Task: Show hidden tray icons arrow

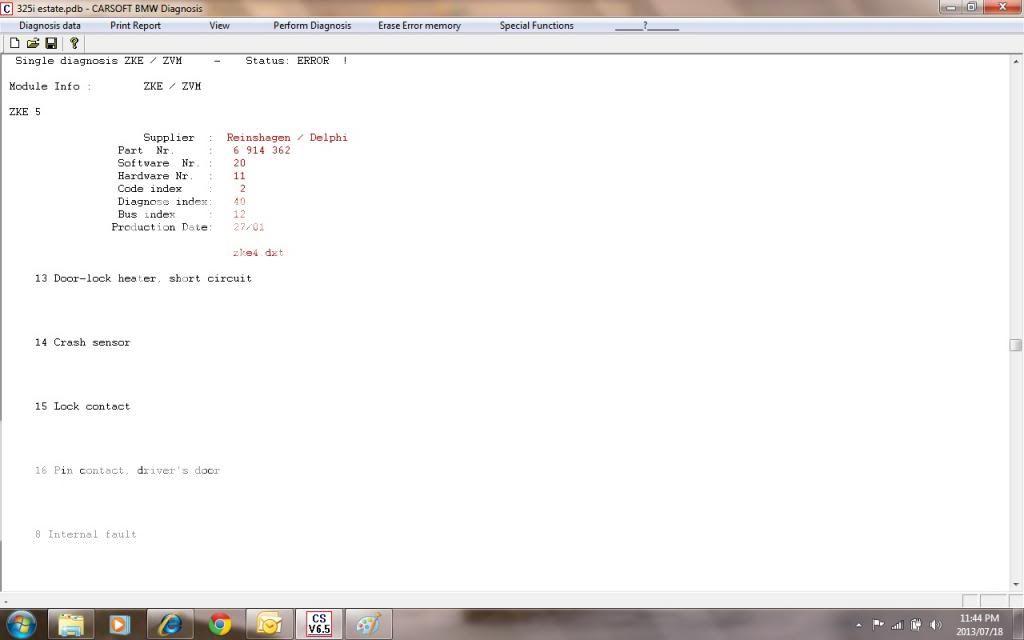Action: click(858, 625)
